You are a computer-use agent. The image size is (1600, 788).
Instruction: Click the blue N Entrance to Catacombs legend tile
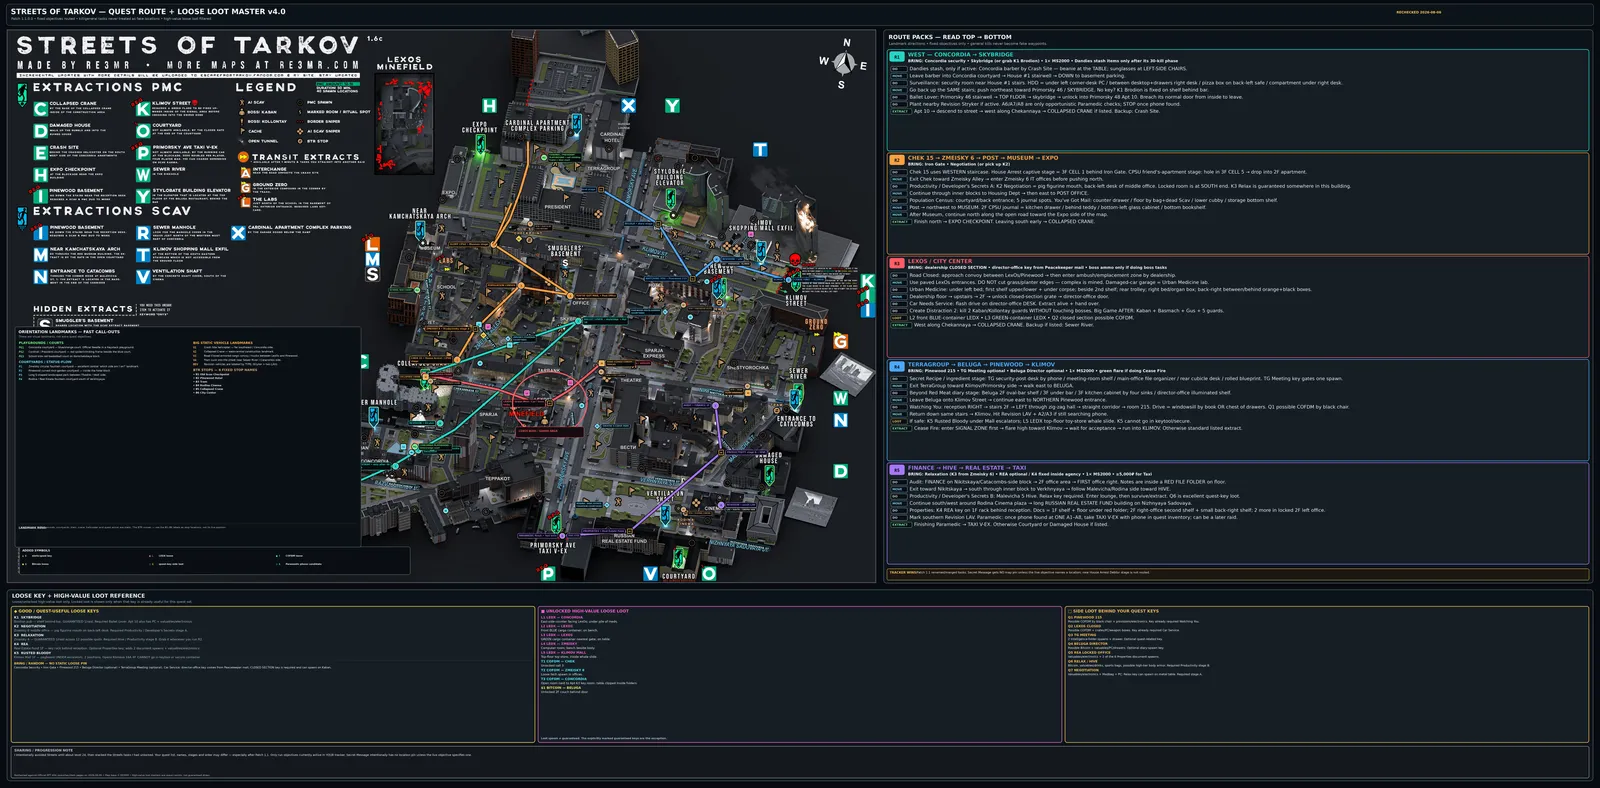(x=40, y=277)
